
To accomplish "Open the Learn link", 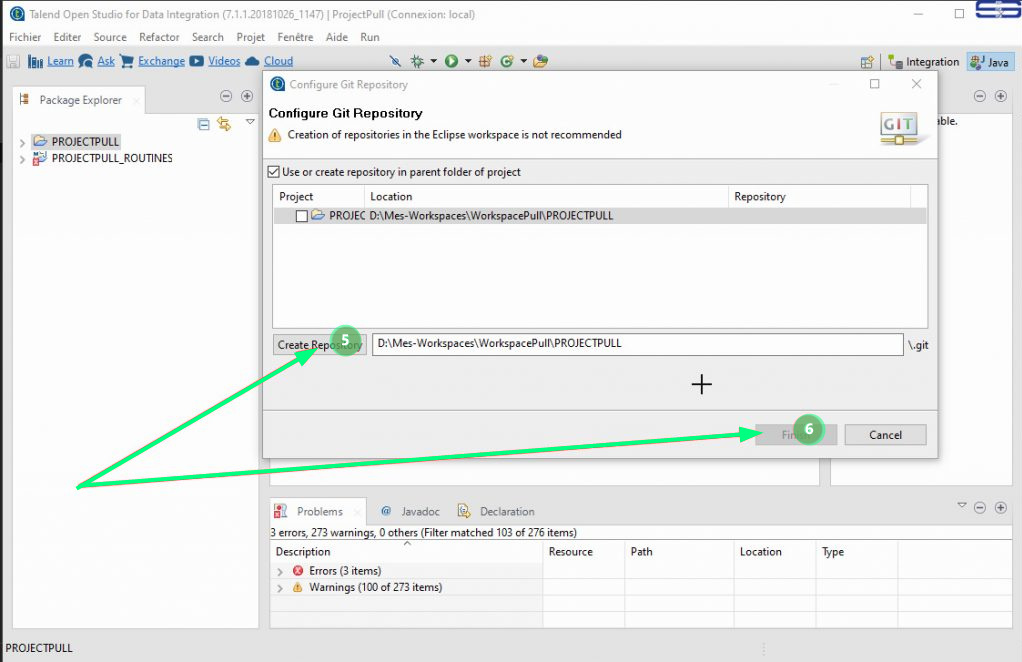I will pyautogui.click(x=60, y=61).
